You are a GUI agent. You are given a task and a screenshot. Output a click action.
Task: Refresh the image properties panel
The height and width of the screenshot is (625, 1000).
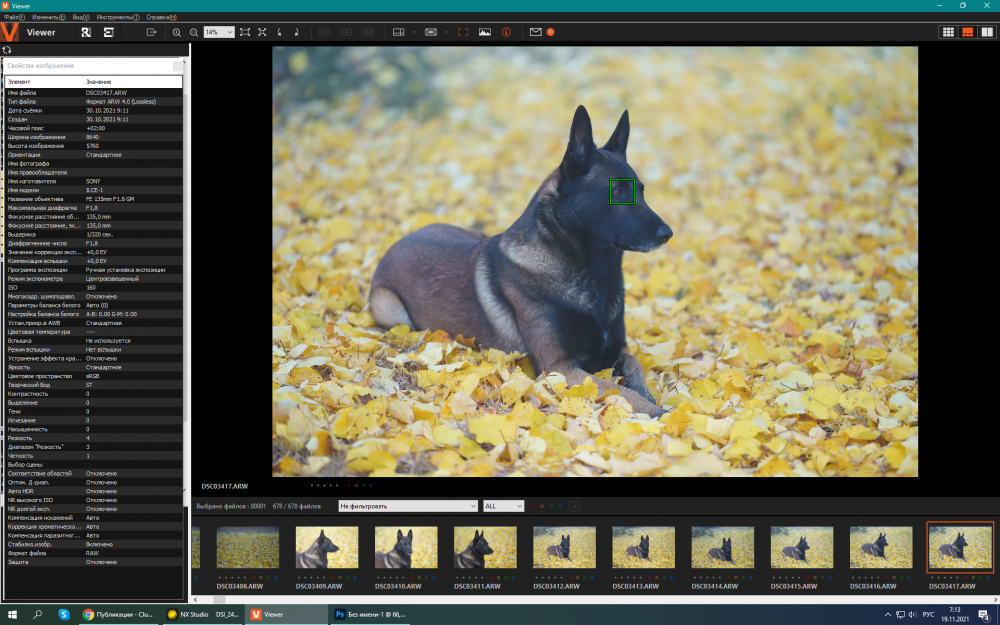(x=7, y=50)
